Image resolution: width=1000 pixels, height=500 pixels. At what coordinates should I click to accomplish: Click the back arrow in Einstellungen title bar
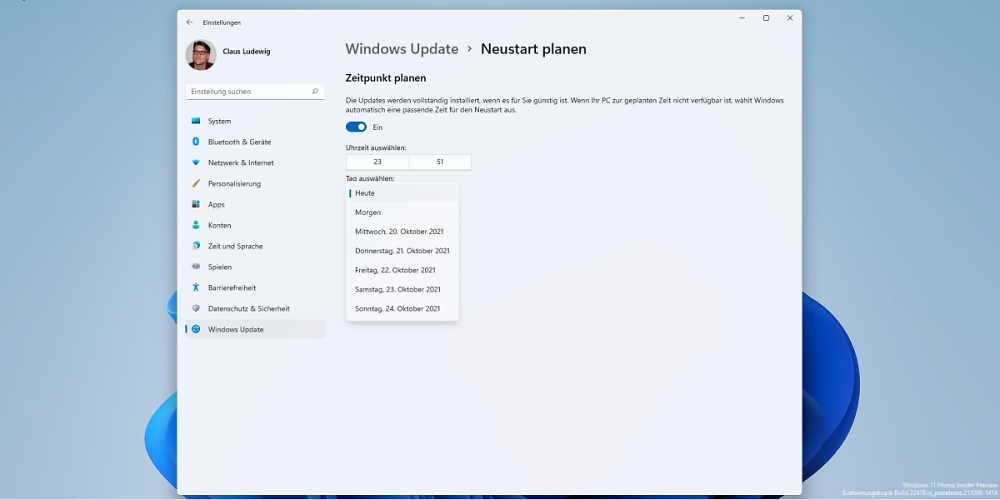pos(189,22)
